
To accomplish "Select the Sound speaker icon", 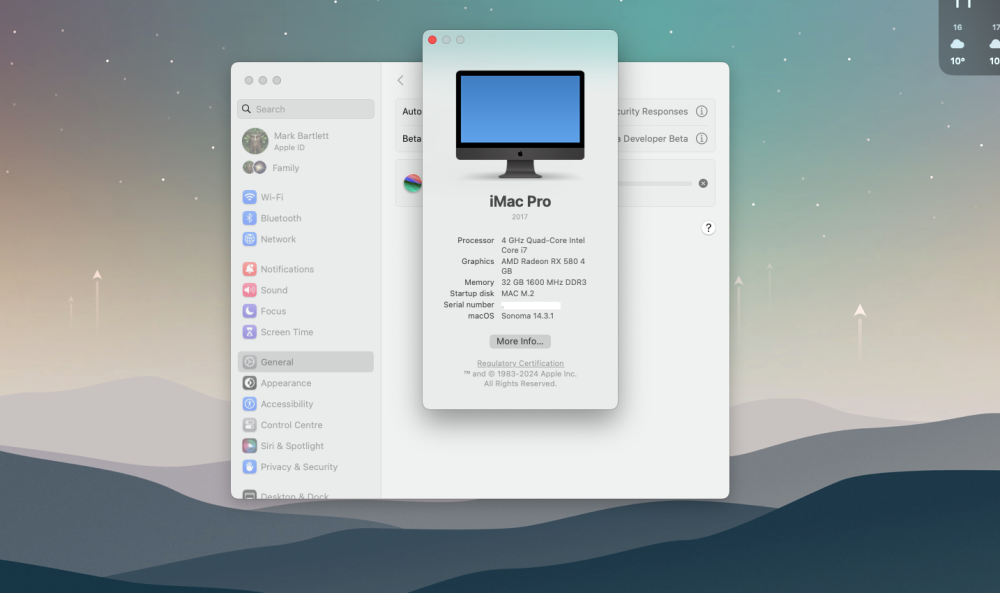I will (x=249, y=290).
